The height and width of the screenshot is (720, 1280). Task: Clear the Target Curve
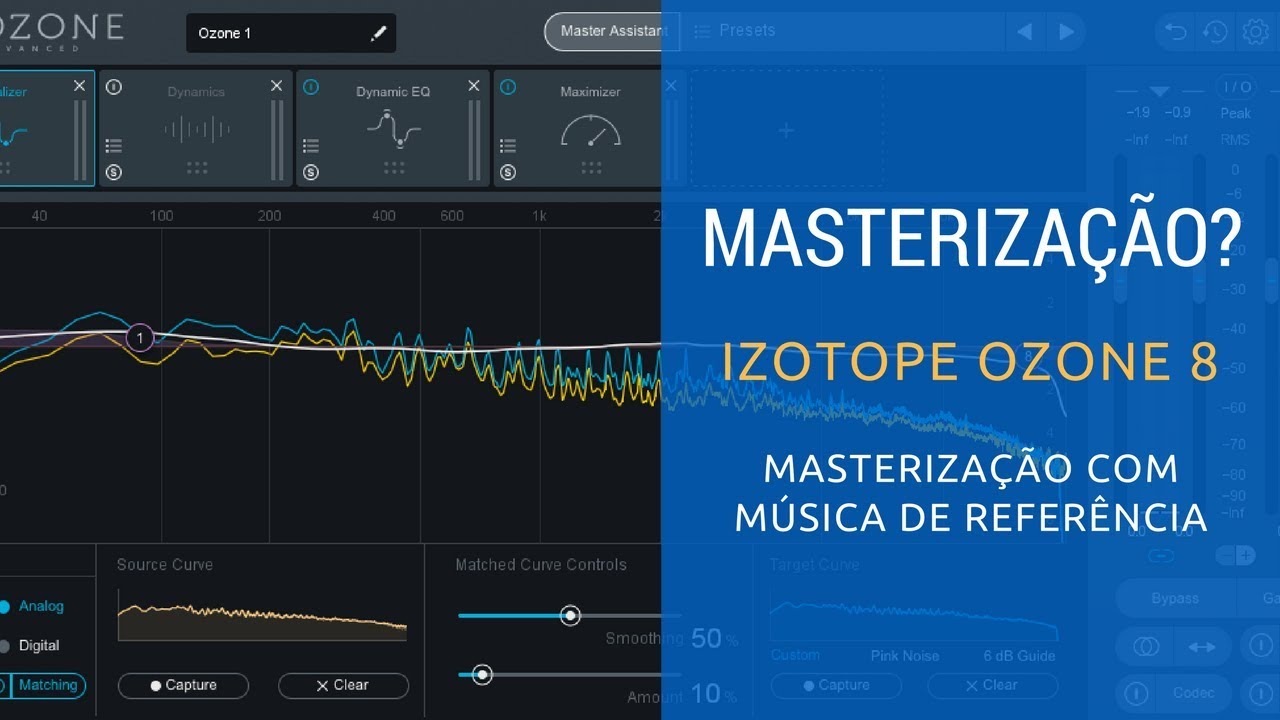(992, 685)
